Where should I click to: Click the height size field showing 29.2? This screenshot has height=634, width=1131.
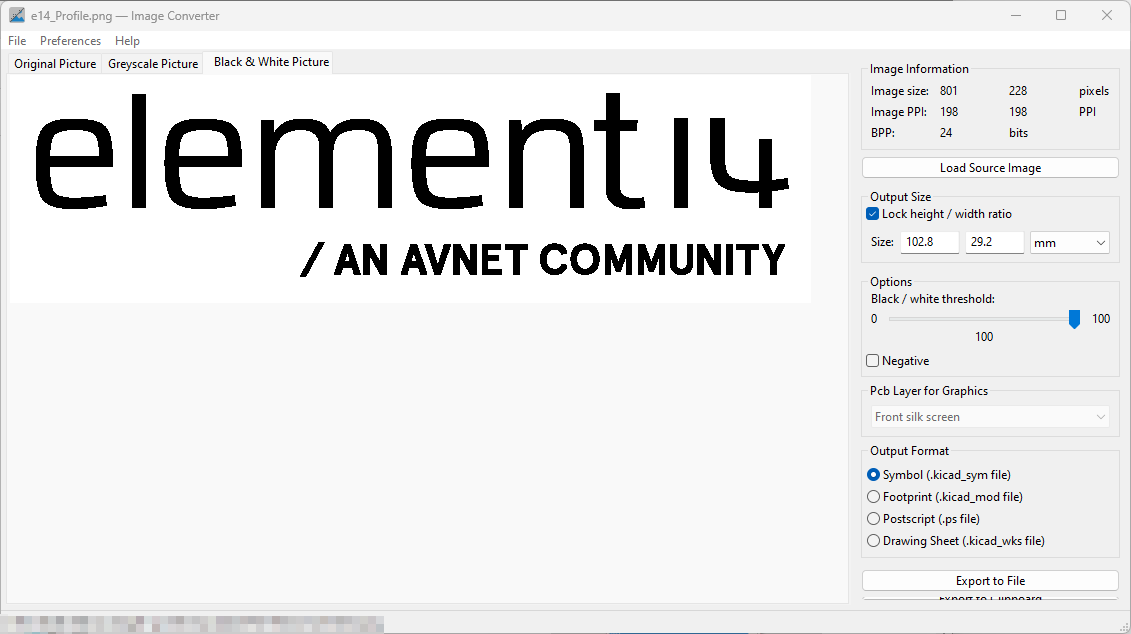pyautogui.click(x=995, y=242)
